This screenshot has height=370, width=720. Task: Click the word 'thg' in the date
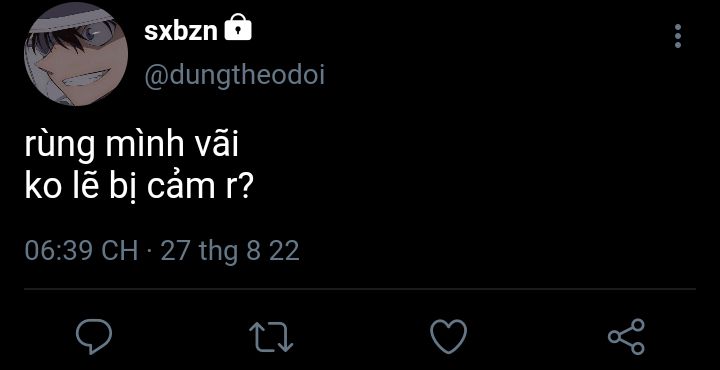tap(218, 252)
